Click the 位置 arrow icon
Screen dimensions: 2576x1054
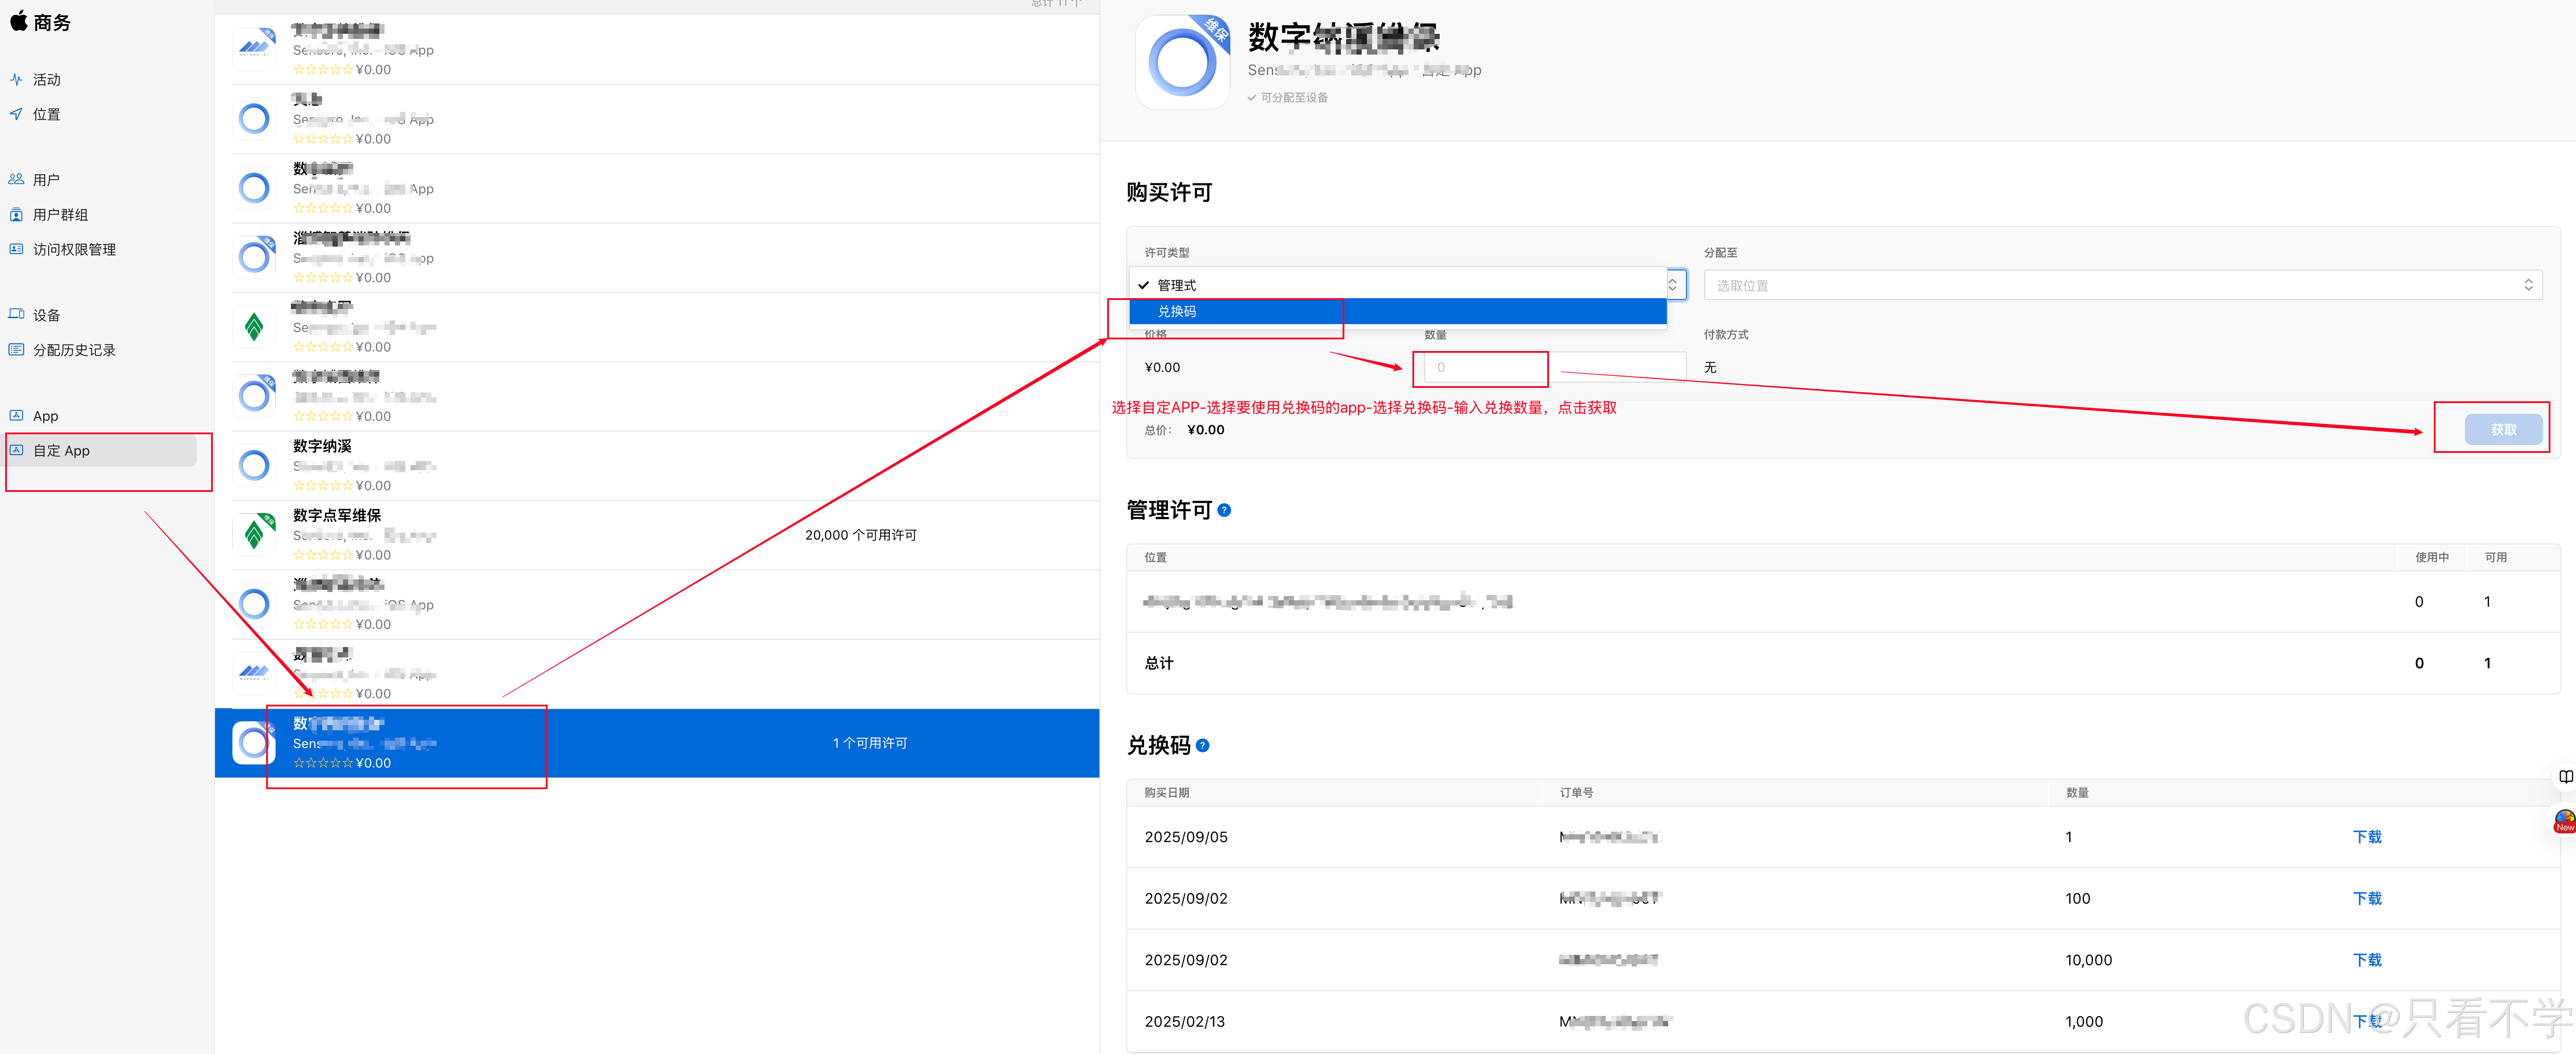point(16,114)
